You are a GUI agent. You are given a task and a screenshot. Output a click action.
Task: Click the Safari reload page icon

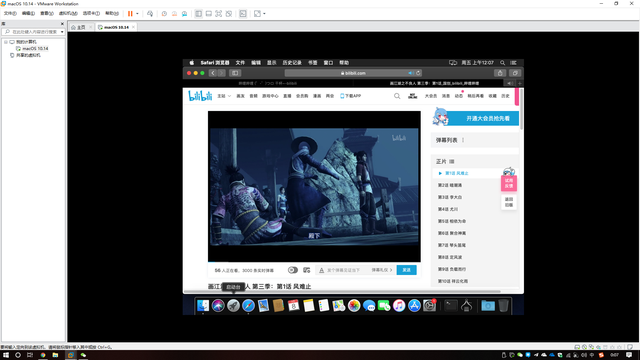click(x=418, y=73)
